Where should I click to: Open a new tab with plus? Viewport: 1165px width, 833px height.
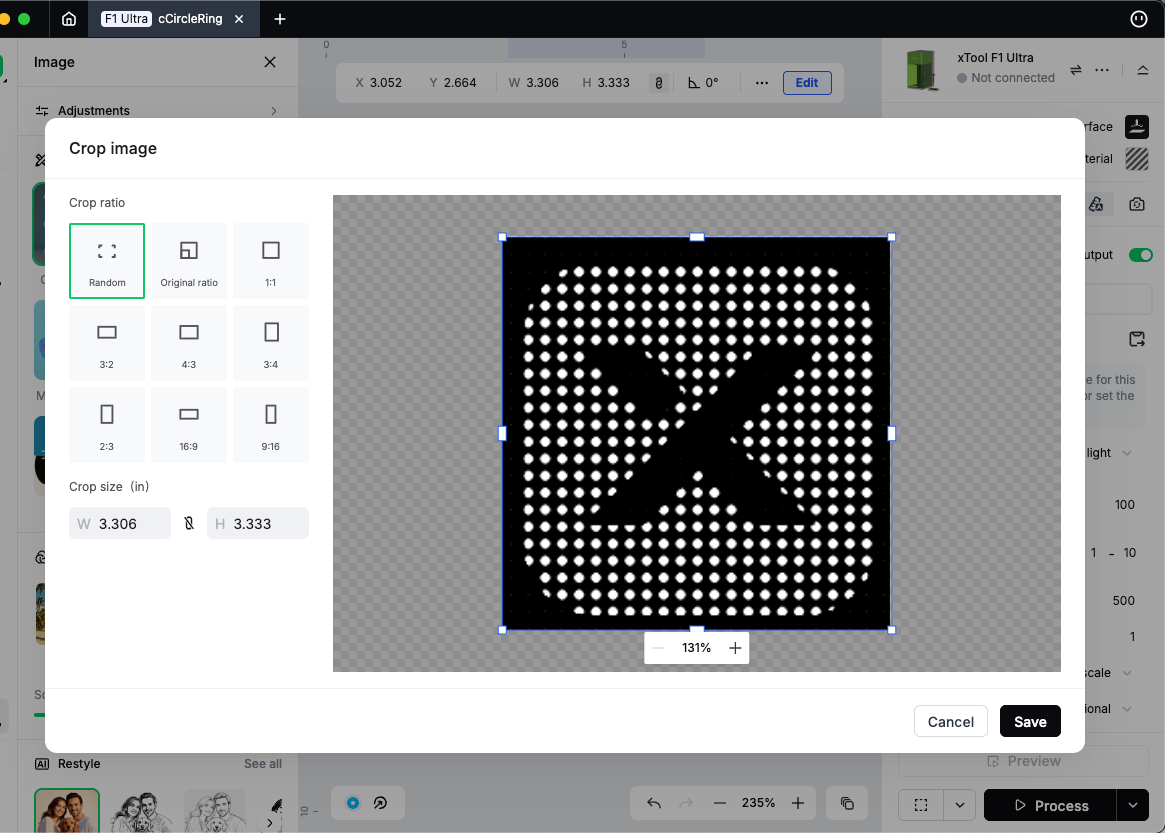point(280,19)
